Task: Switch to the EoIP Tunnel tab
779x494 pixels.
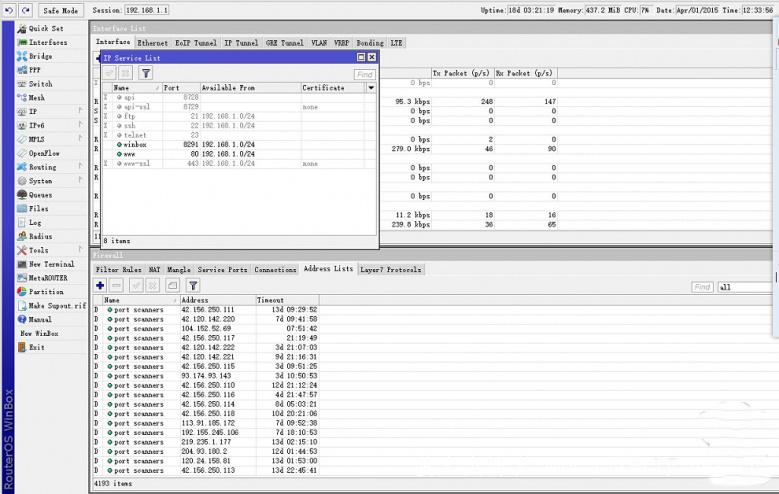Action: [196, 43]
